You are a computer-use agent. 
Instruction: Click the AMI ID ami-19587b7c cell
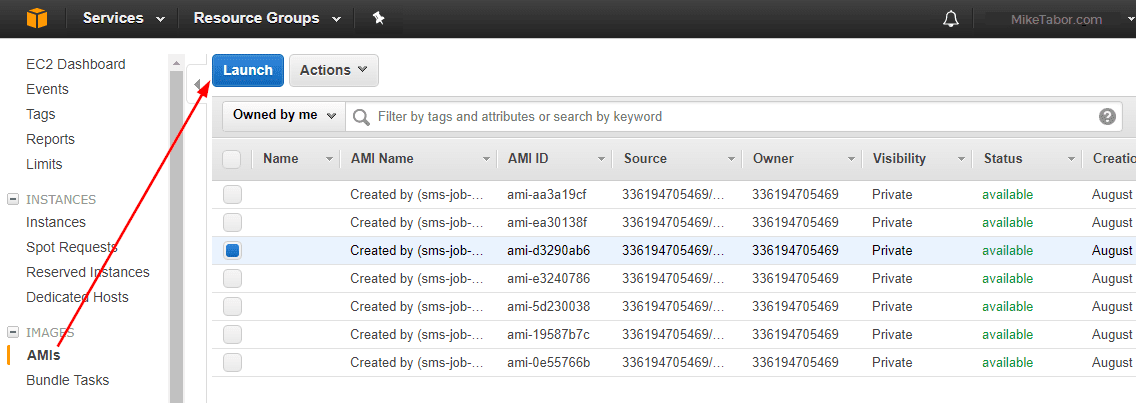548,335
